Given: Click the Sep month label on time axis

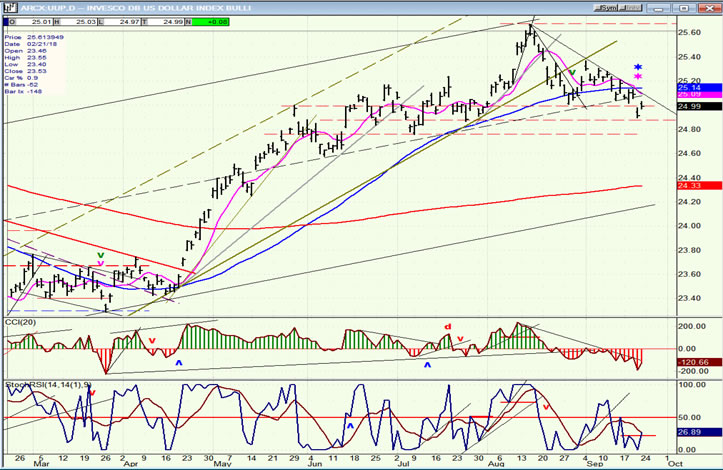Looking at the screenshot, I should tap(594, 464).
